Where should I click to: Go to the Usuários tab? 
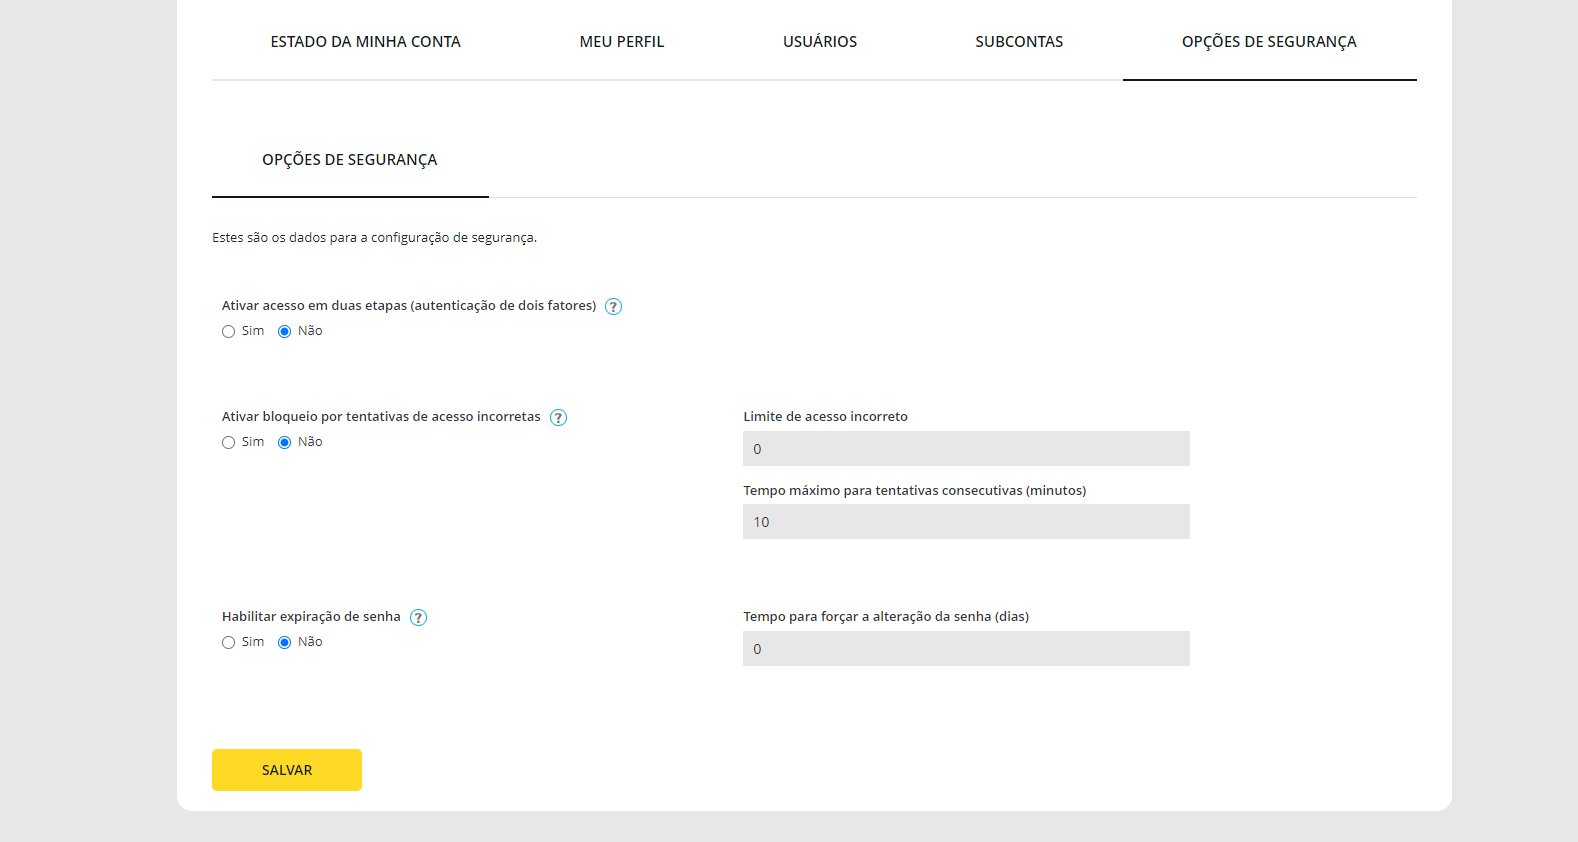click(x=819, y=42)
